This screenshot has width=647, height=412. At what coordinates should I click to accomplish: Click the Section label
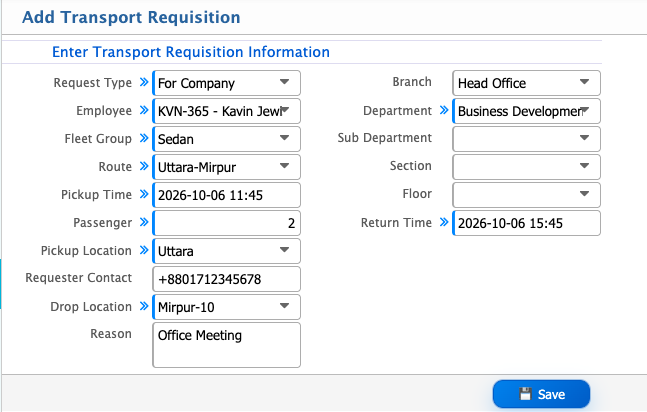pos(411,166)
